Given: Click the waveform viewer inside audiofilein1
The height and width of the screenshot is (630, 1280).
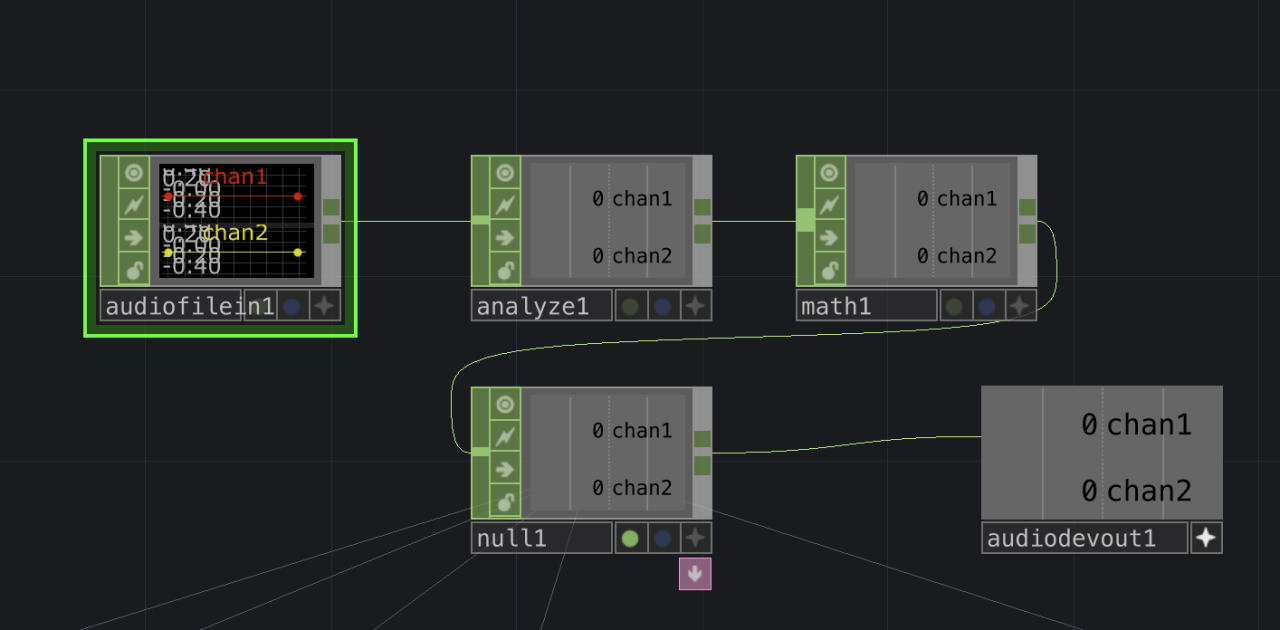Looking at the screenshot, I should (x=236, y=221).
